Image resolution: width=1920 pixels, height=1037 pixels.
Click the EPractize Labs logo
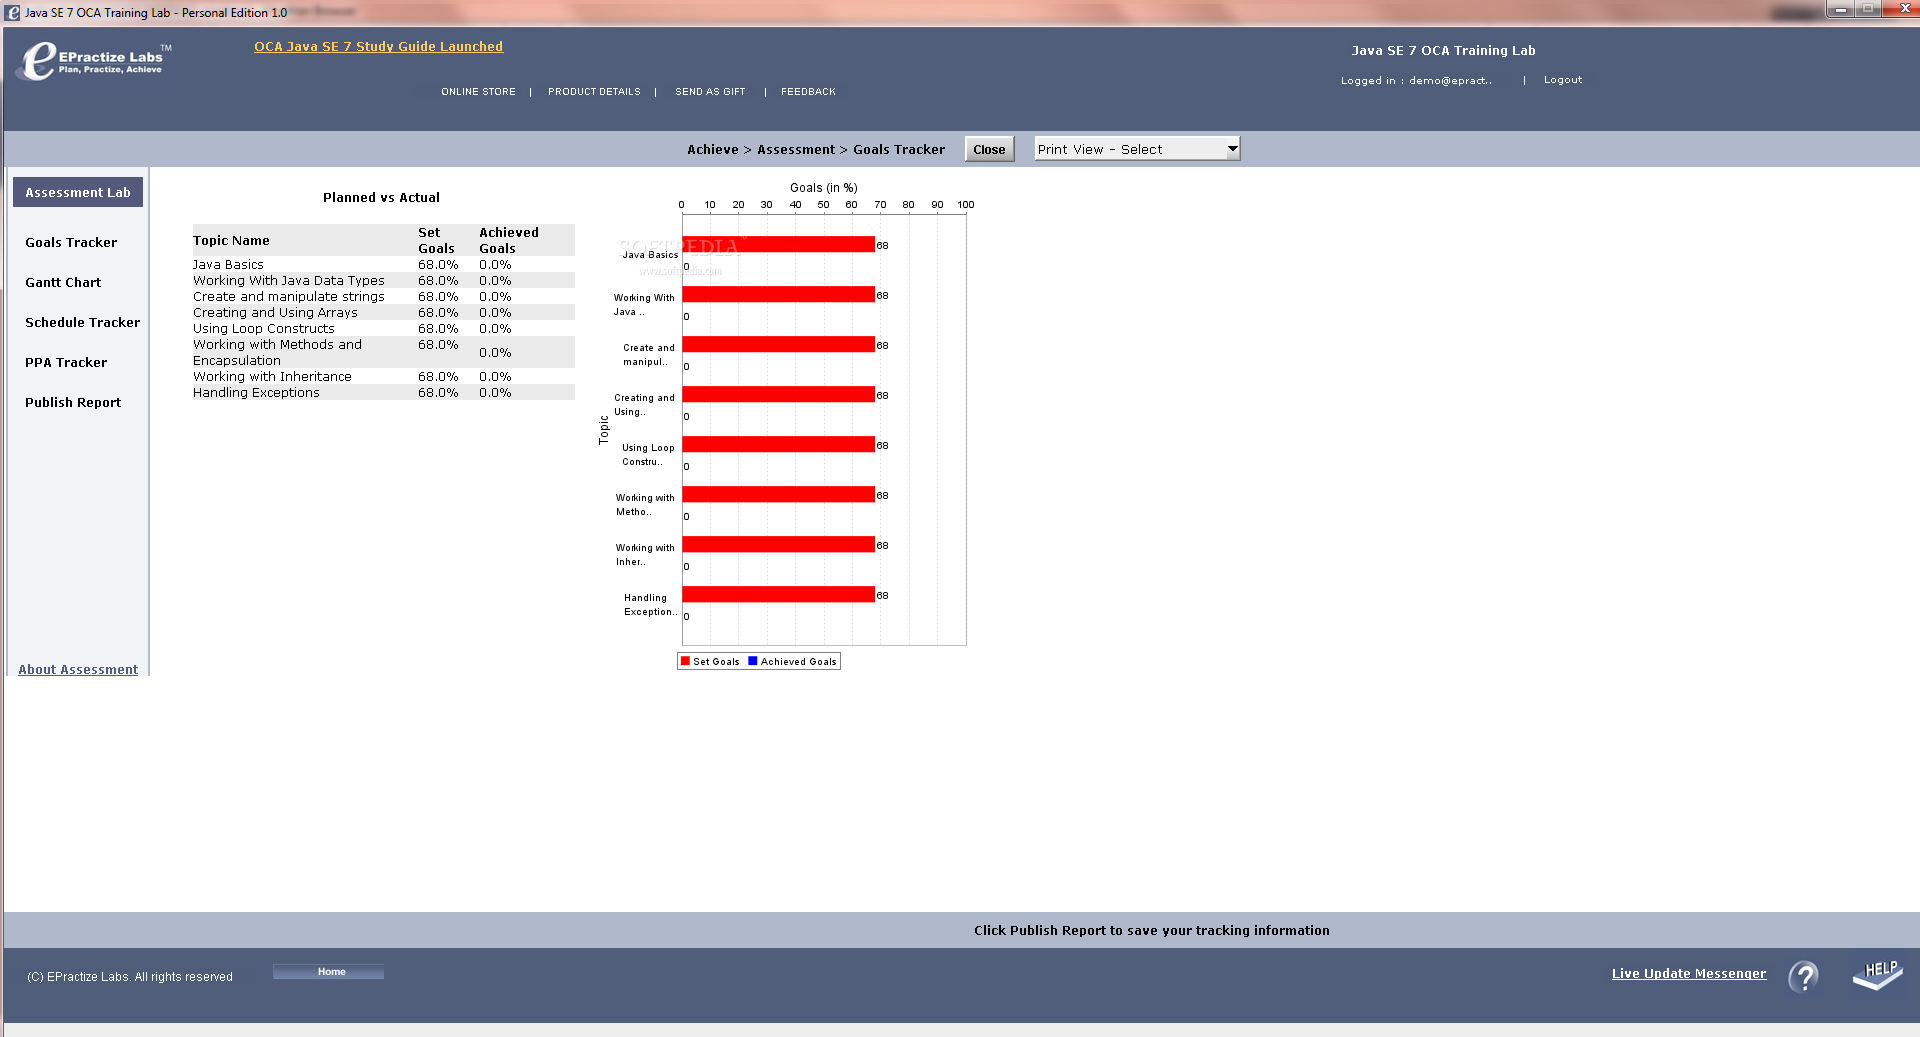click(x=94, y=60)
